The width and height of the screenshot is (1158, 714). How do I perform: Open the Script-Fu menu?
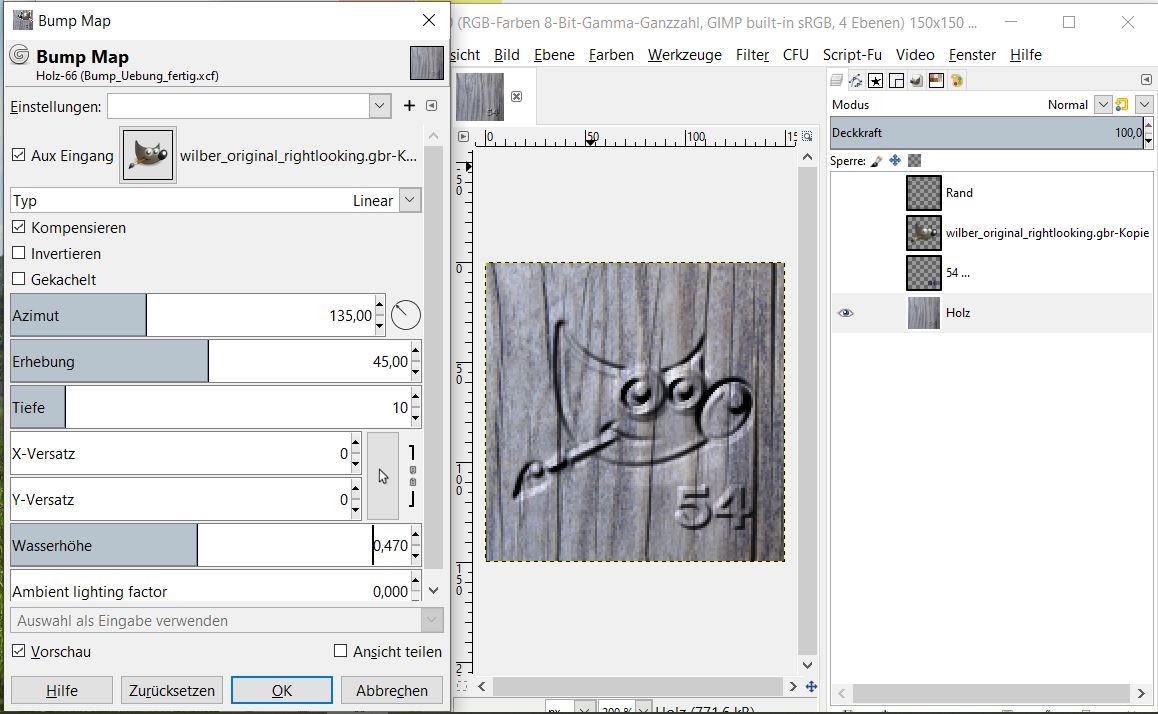point(851,55)
